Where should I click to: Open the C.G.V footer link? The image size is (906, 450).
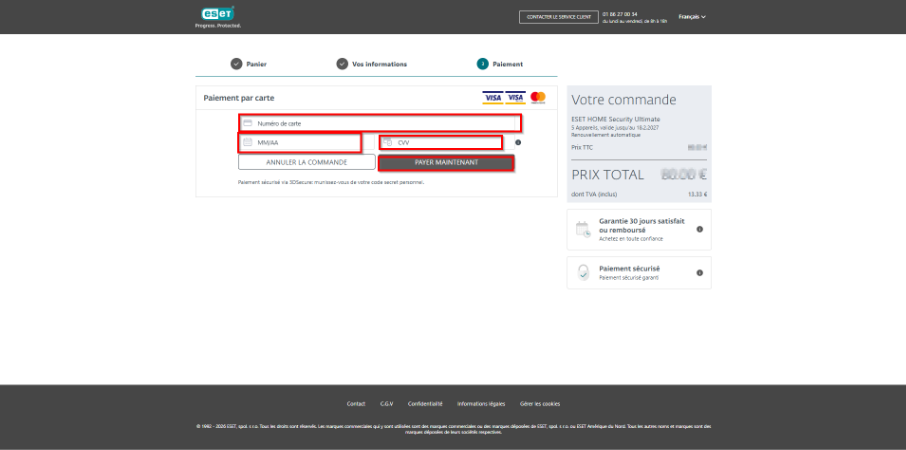pyautogui.click(x=387, y=404)
